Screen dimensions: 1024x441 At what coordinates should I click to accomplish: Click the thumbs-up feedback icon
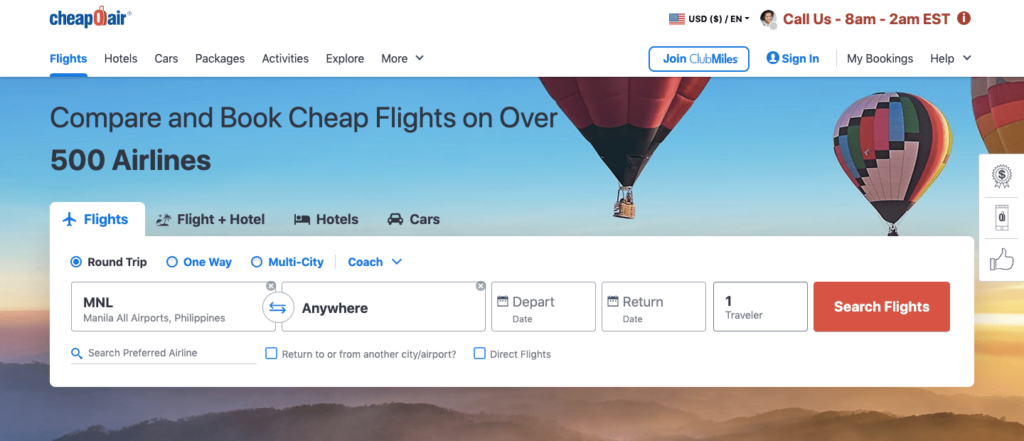coord(1001,260)
